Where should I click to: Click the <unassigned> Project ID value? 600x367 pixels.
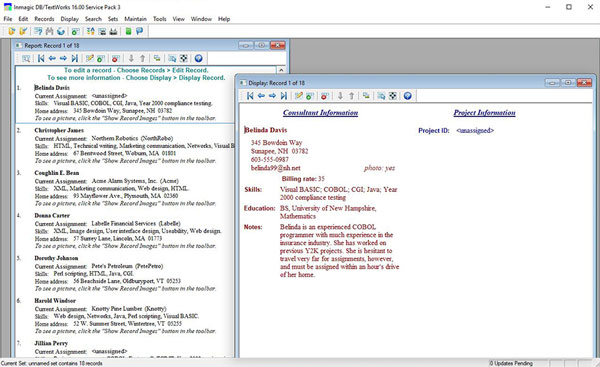pyautogui.click(x=475, y=130)
